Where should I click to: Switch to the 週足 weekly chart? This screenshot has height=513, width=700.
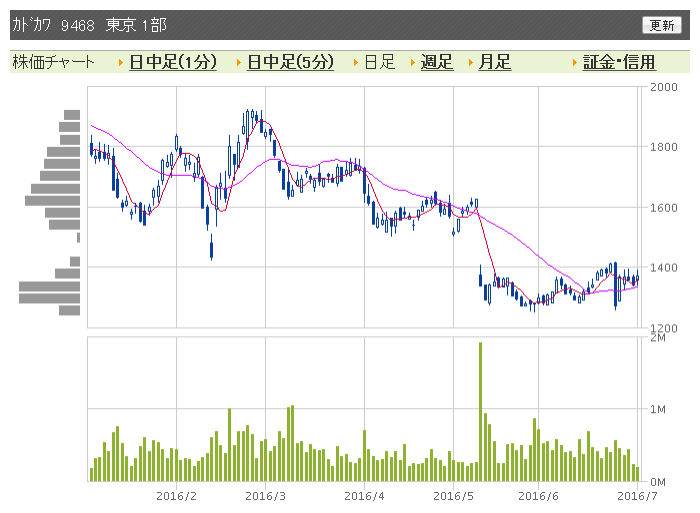pyautogui.click(x=437, y=62)
